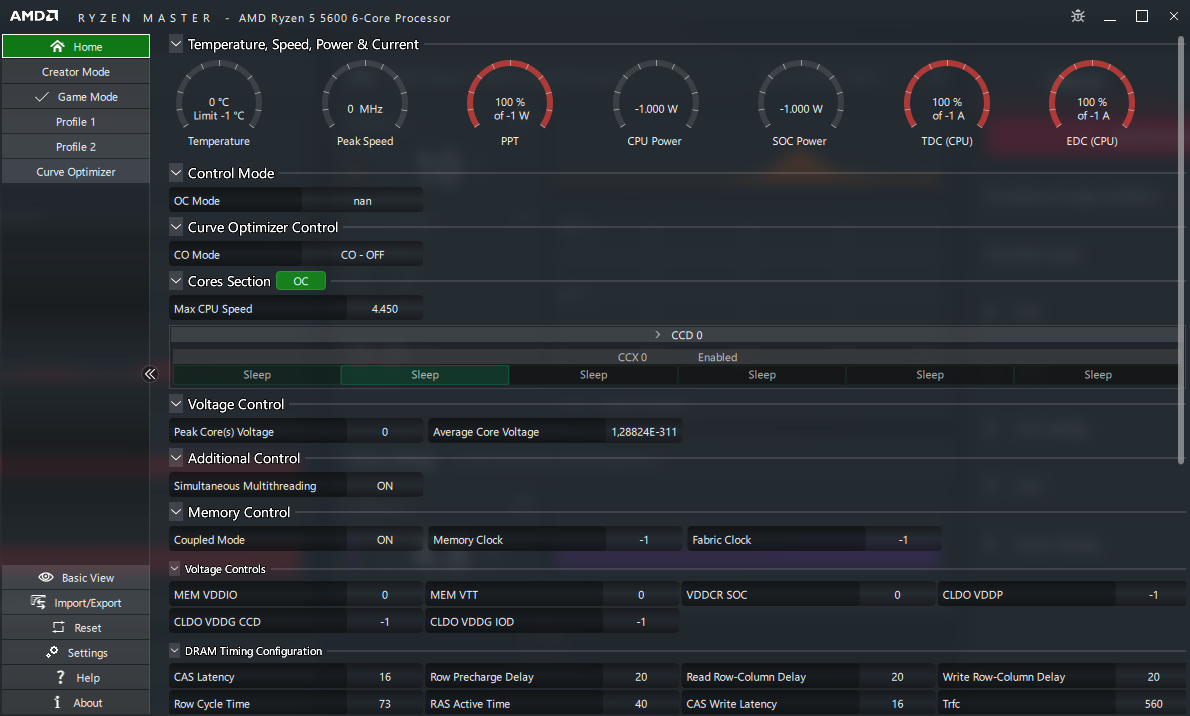Collapse the sidebar with double-chevron icon
1190x716 pixels.
click(x=150, y=374)
